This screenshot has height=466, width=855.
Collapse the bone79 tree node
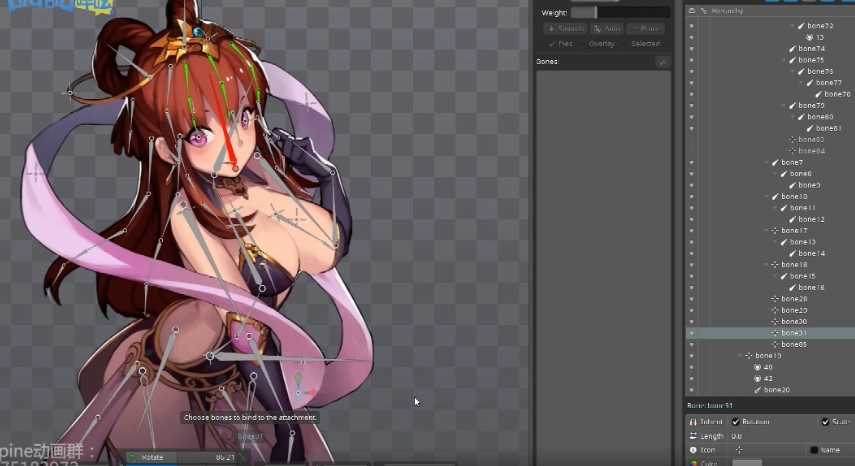tap(784, 106)
